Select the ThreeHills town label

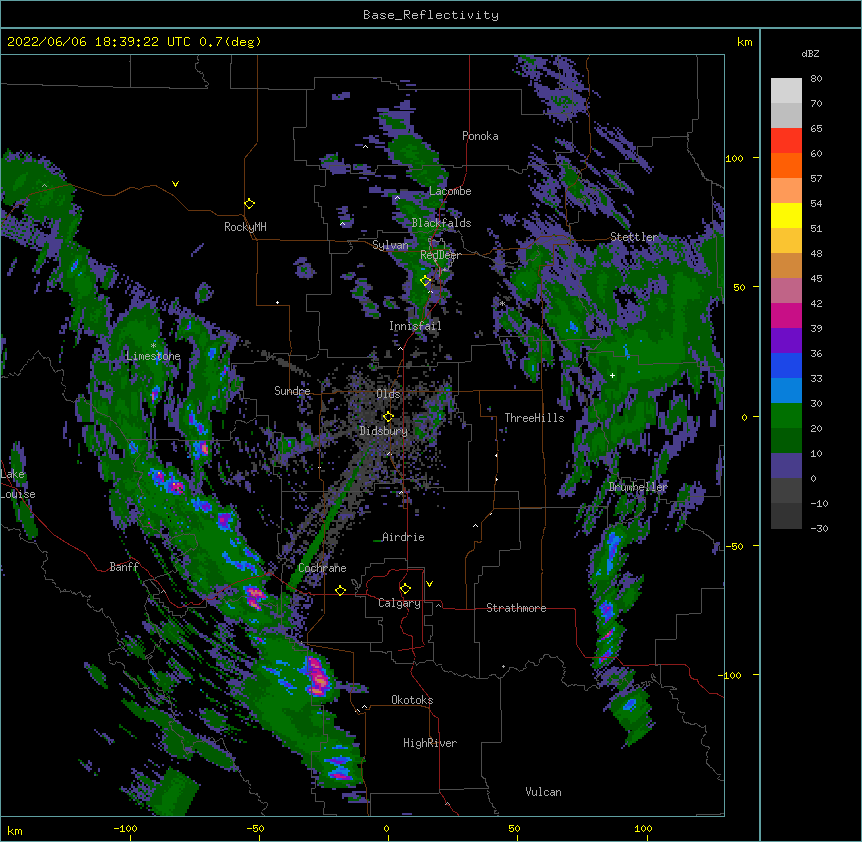[534, 418]
